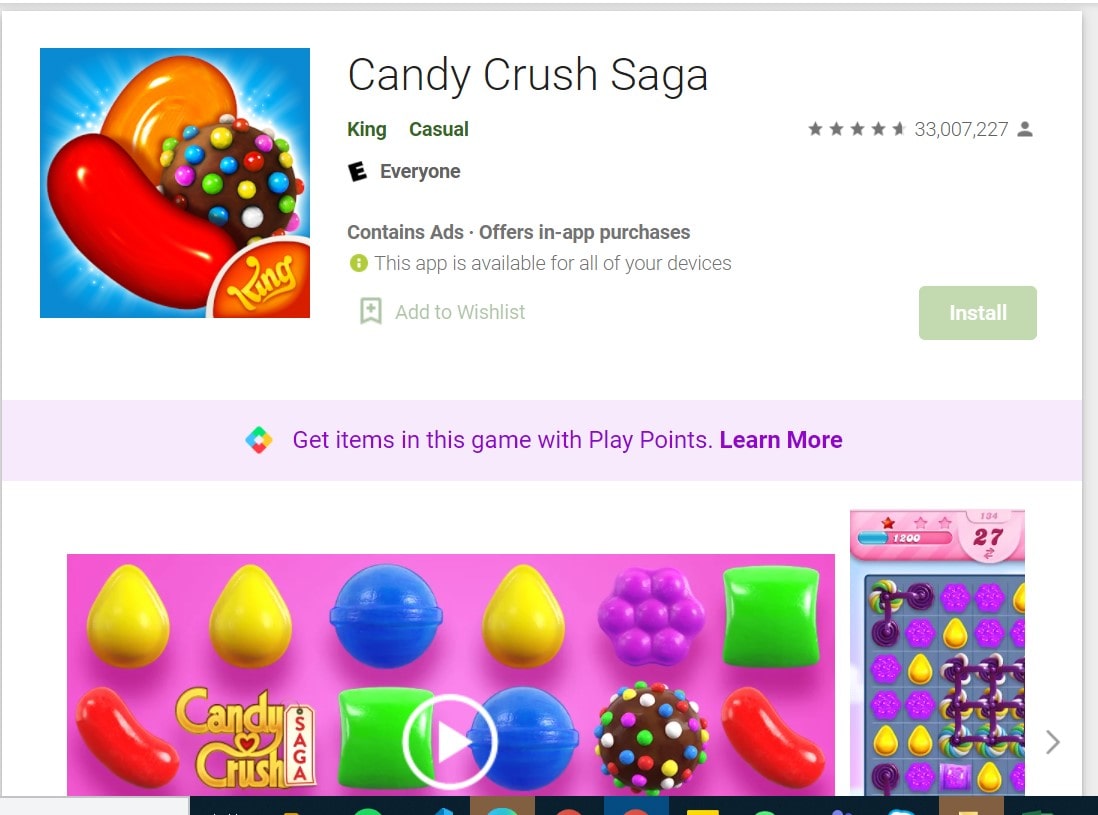The width and height of the screenshot is (1098, 815).
Task: Open the King developer page
Action: [x=367, y=130]
